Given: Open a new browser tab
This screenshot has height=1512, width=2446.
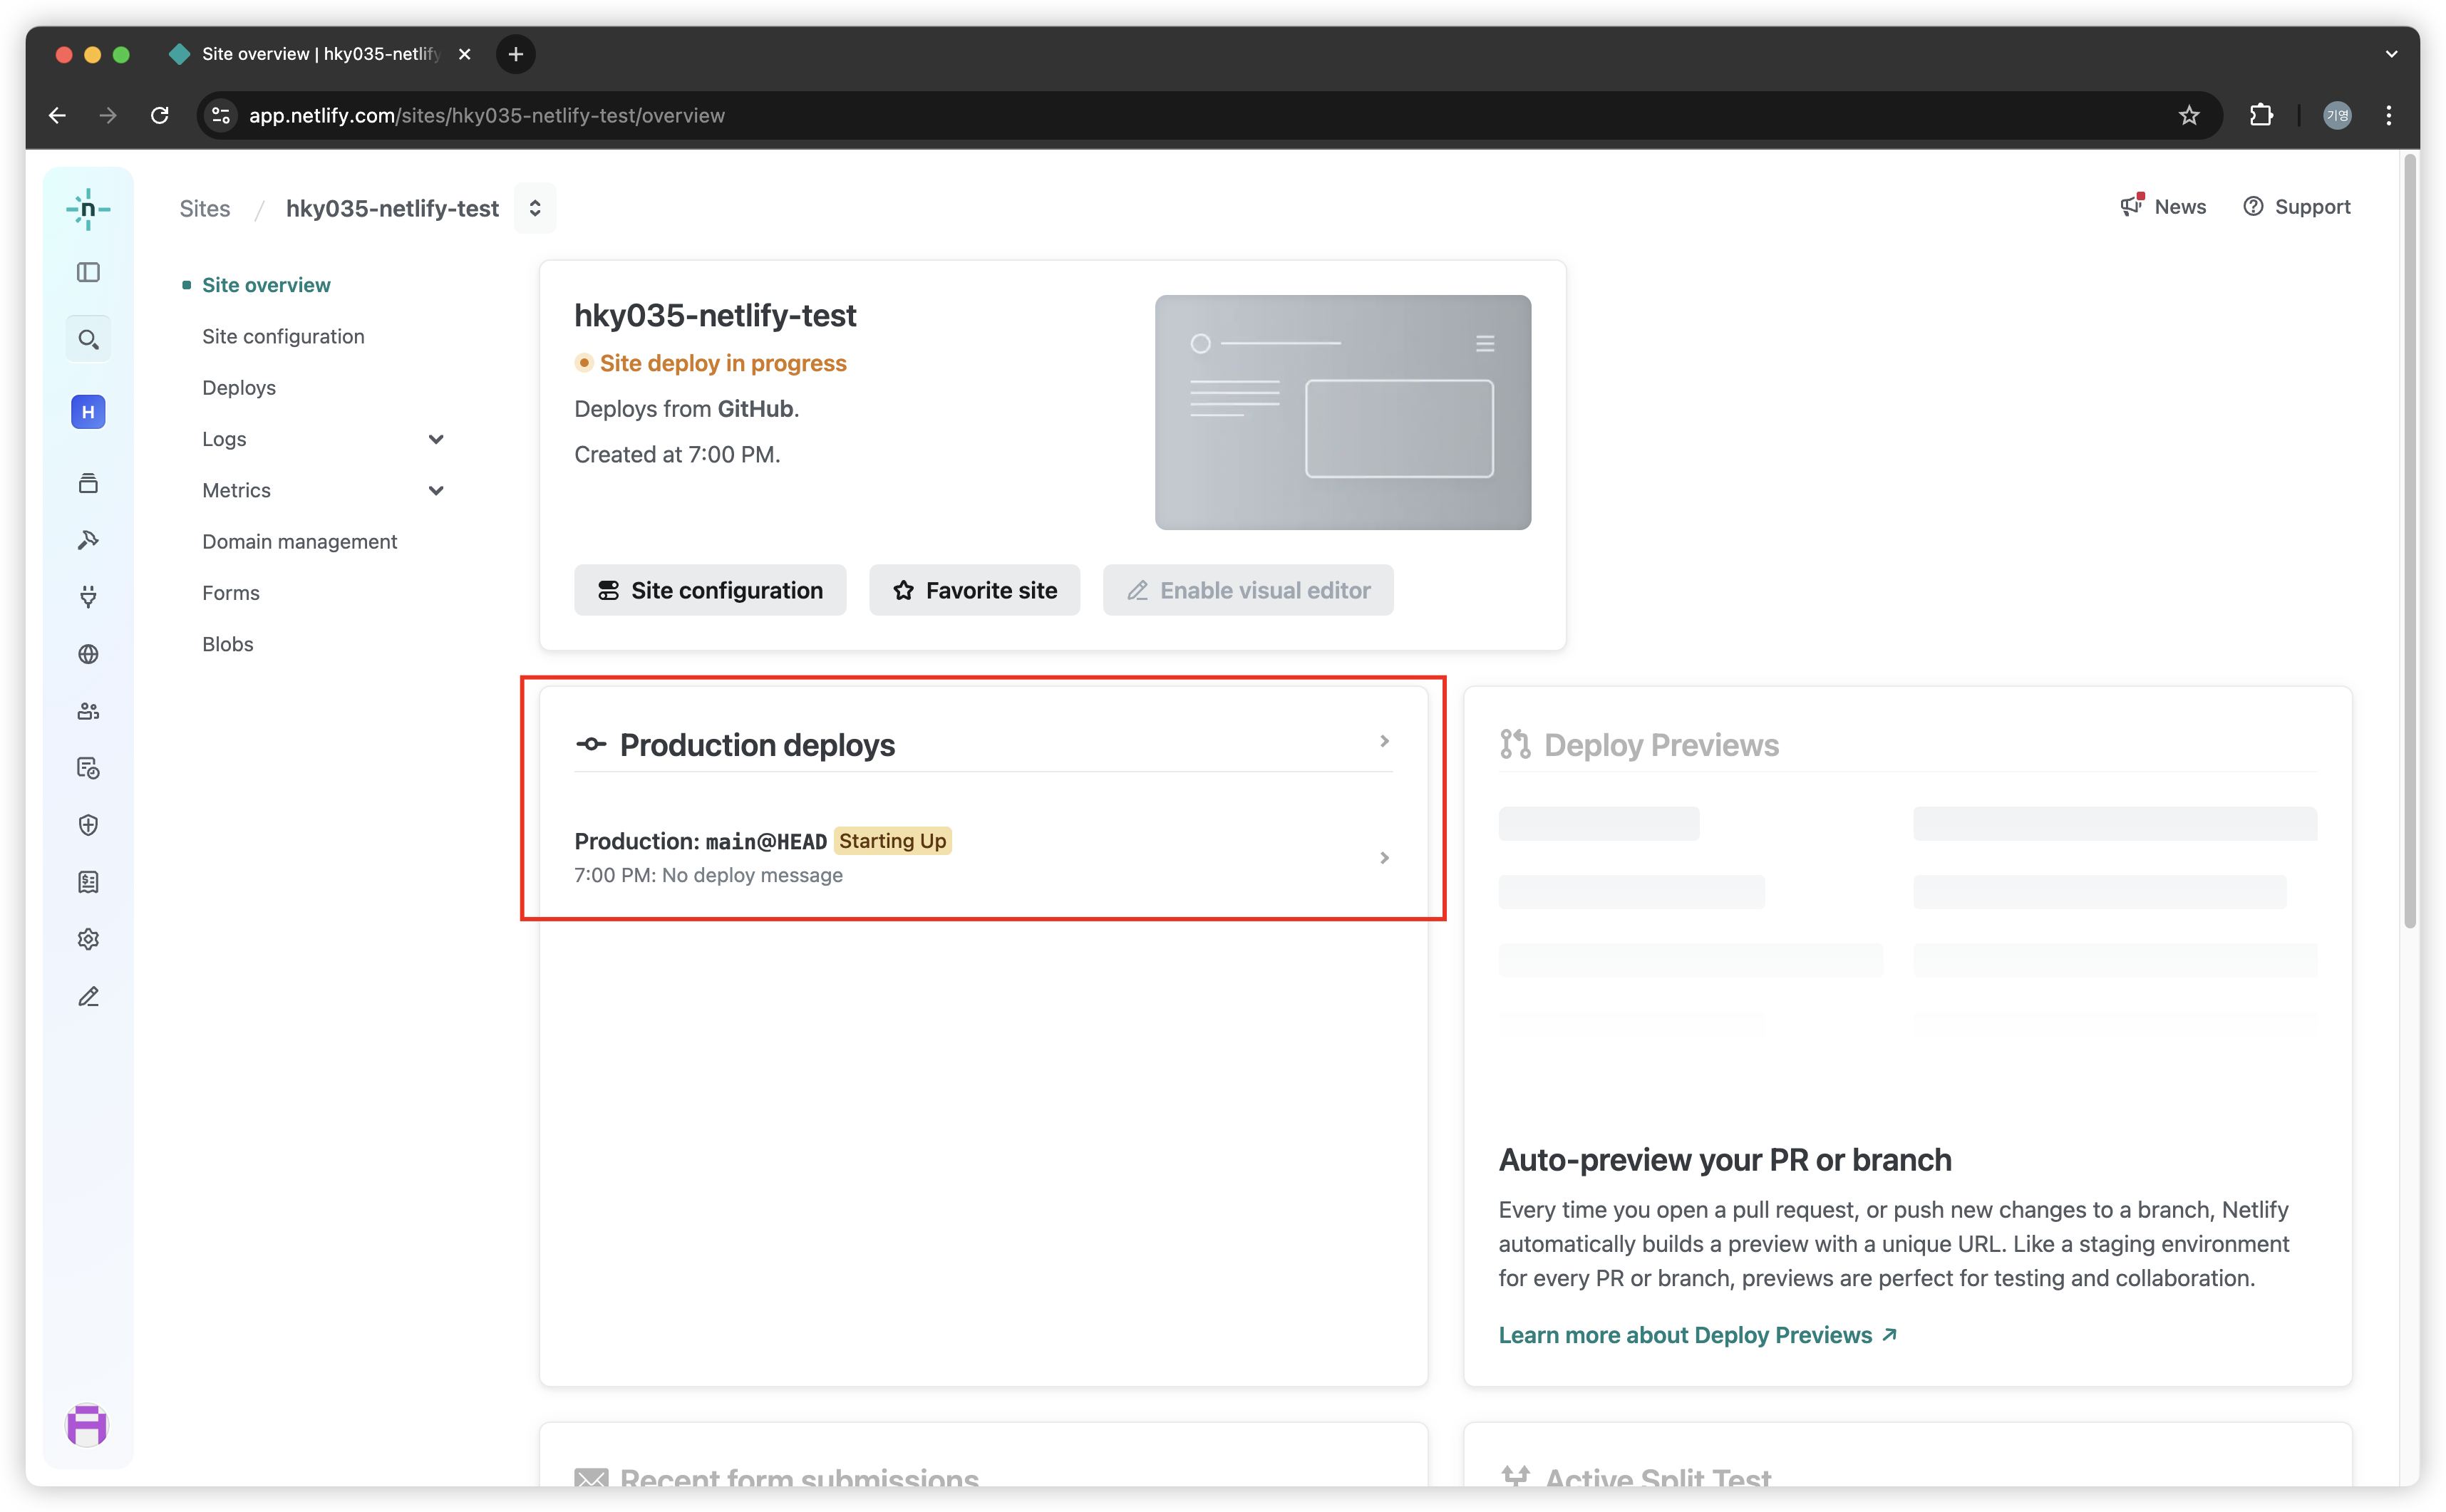Looking at the screenshot, I should point(516,54).
